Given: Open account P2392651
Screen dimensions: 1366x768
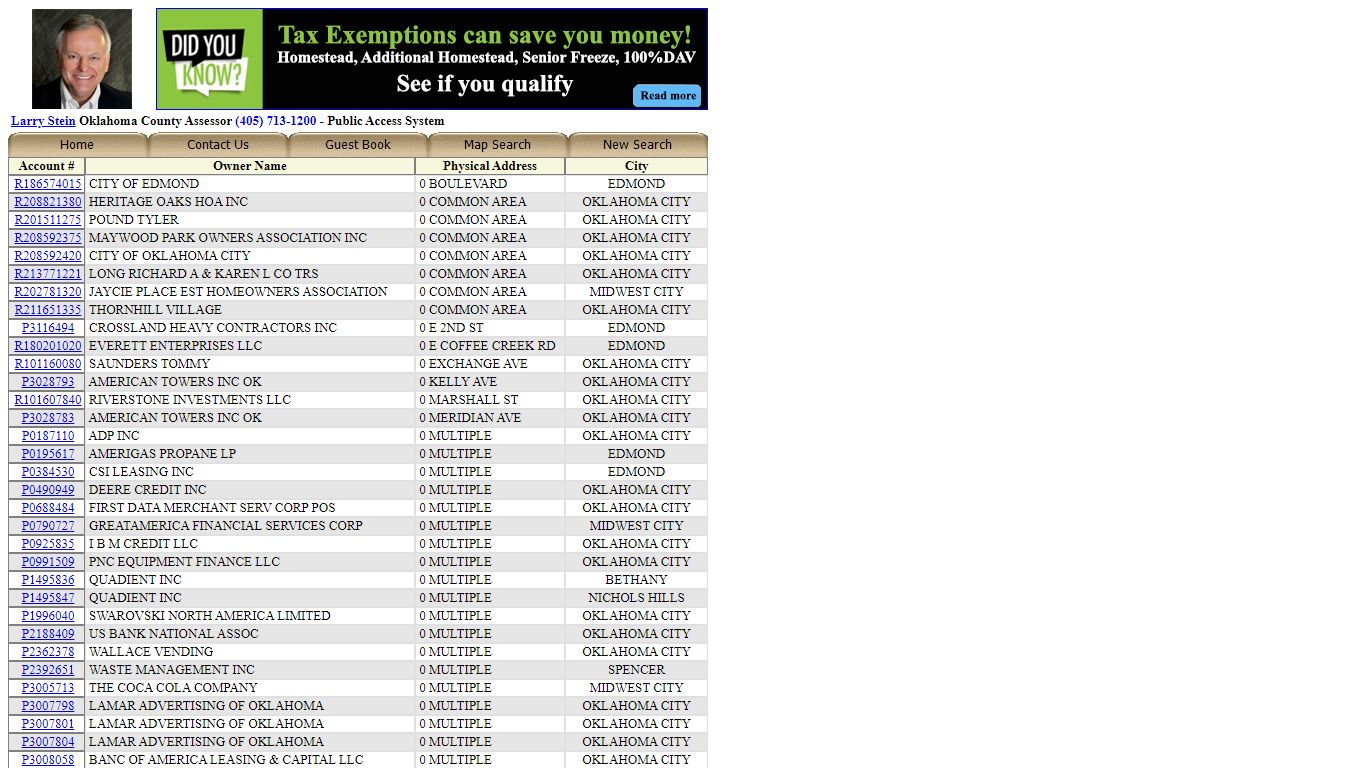Looking at the screenshot, I should coord(48,670).
